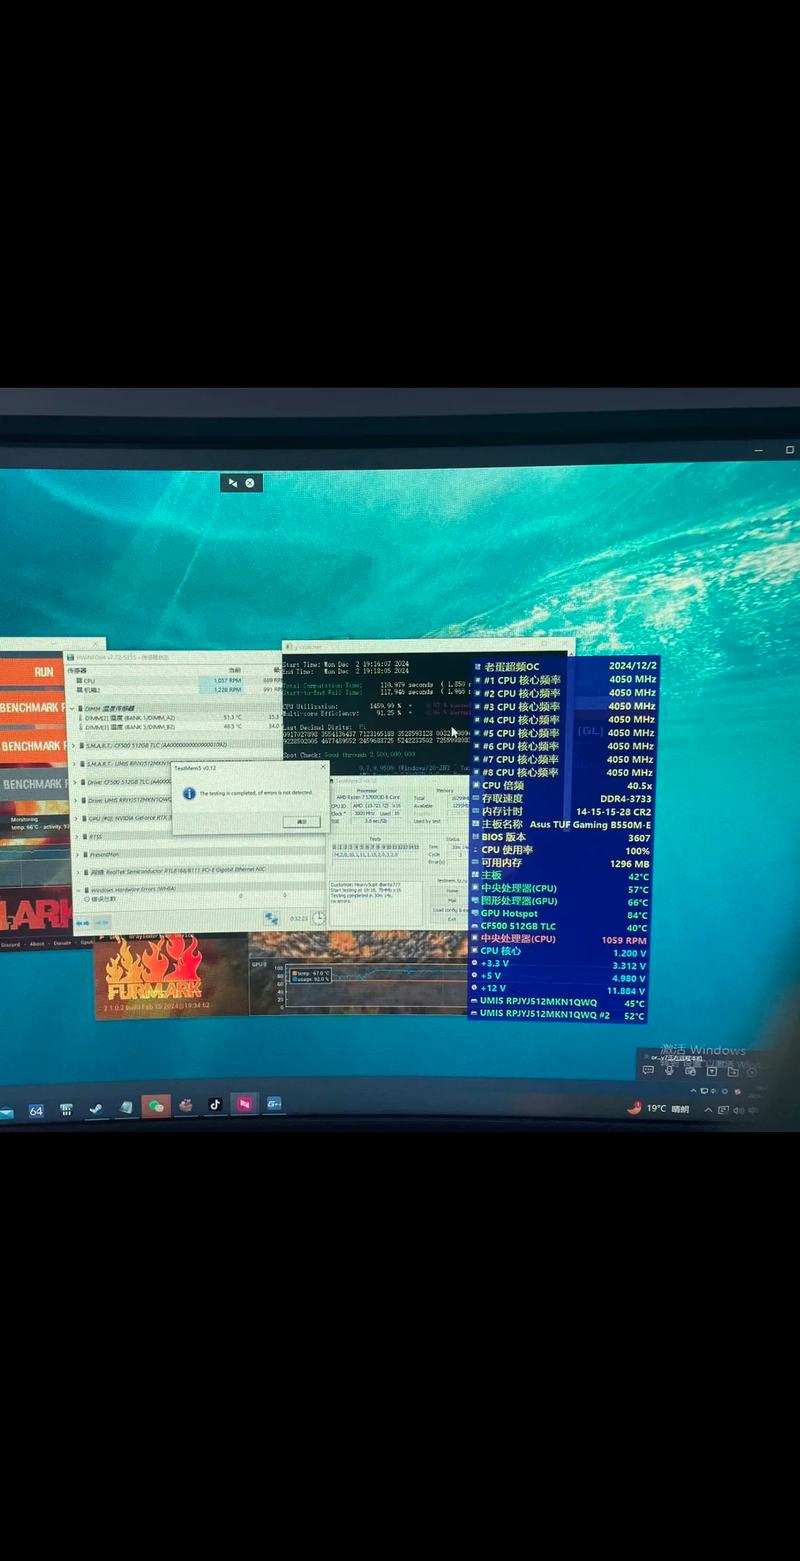The image size is (800, 1561).
Task: Open Steam from the taskbar
Action: pos(96,1108)
